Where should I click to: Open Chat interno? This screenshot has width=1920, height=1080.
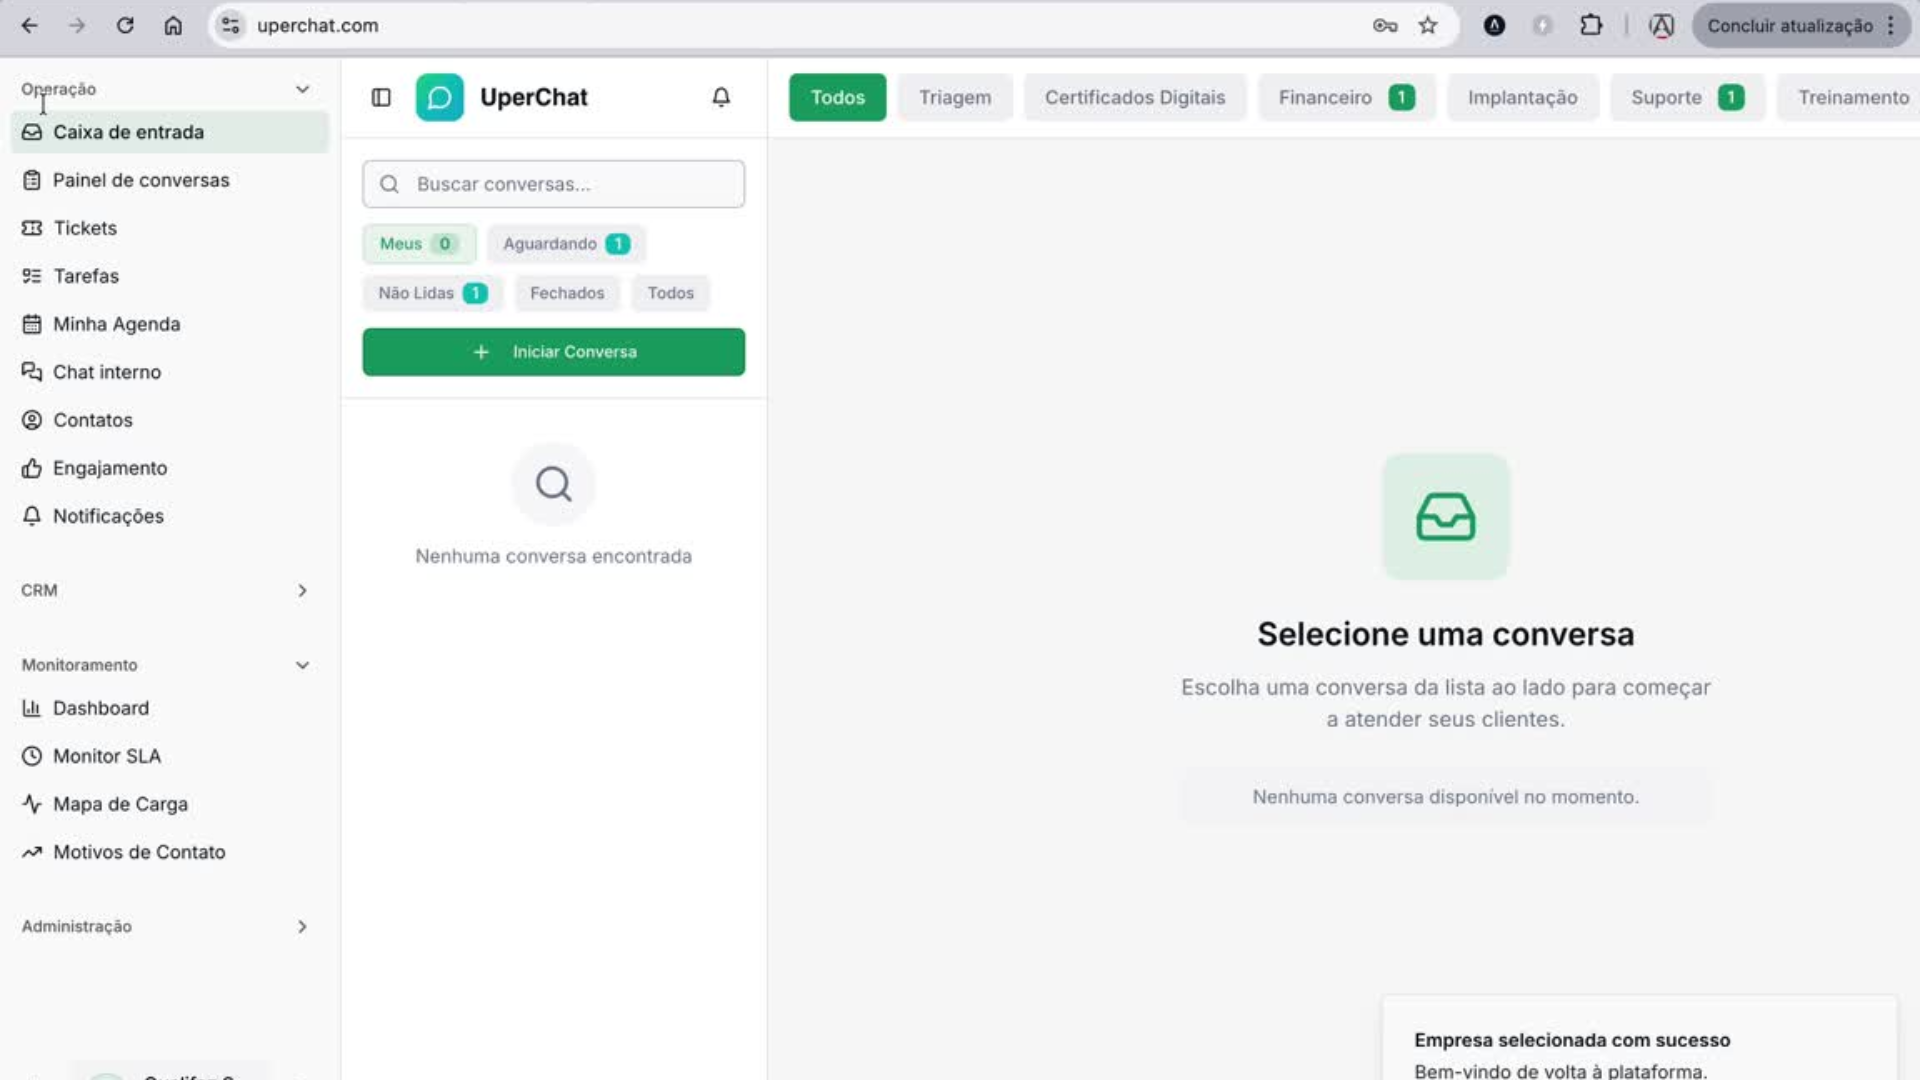tap(106, 372)
